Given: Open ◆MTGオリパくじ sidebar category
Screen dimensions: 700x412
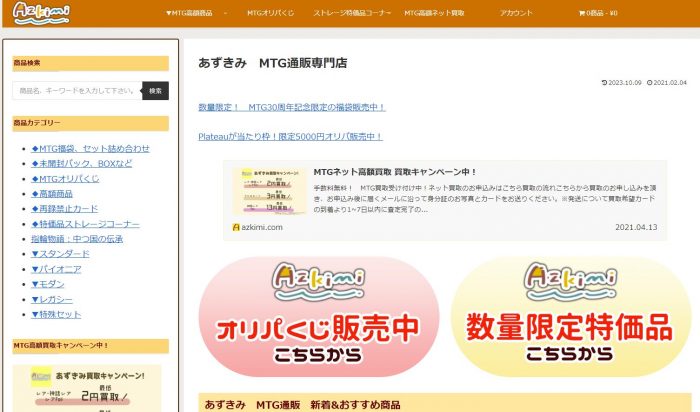Looking at the screenshot, I should (65, 179).
